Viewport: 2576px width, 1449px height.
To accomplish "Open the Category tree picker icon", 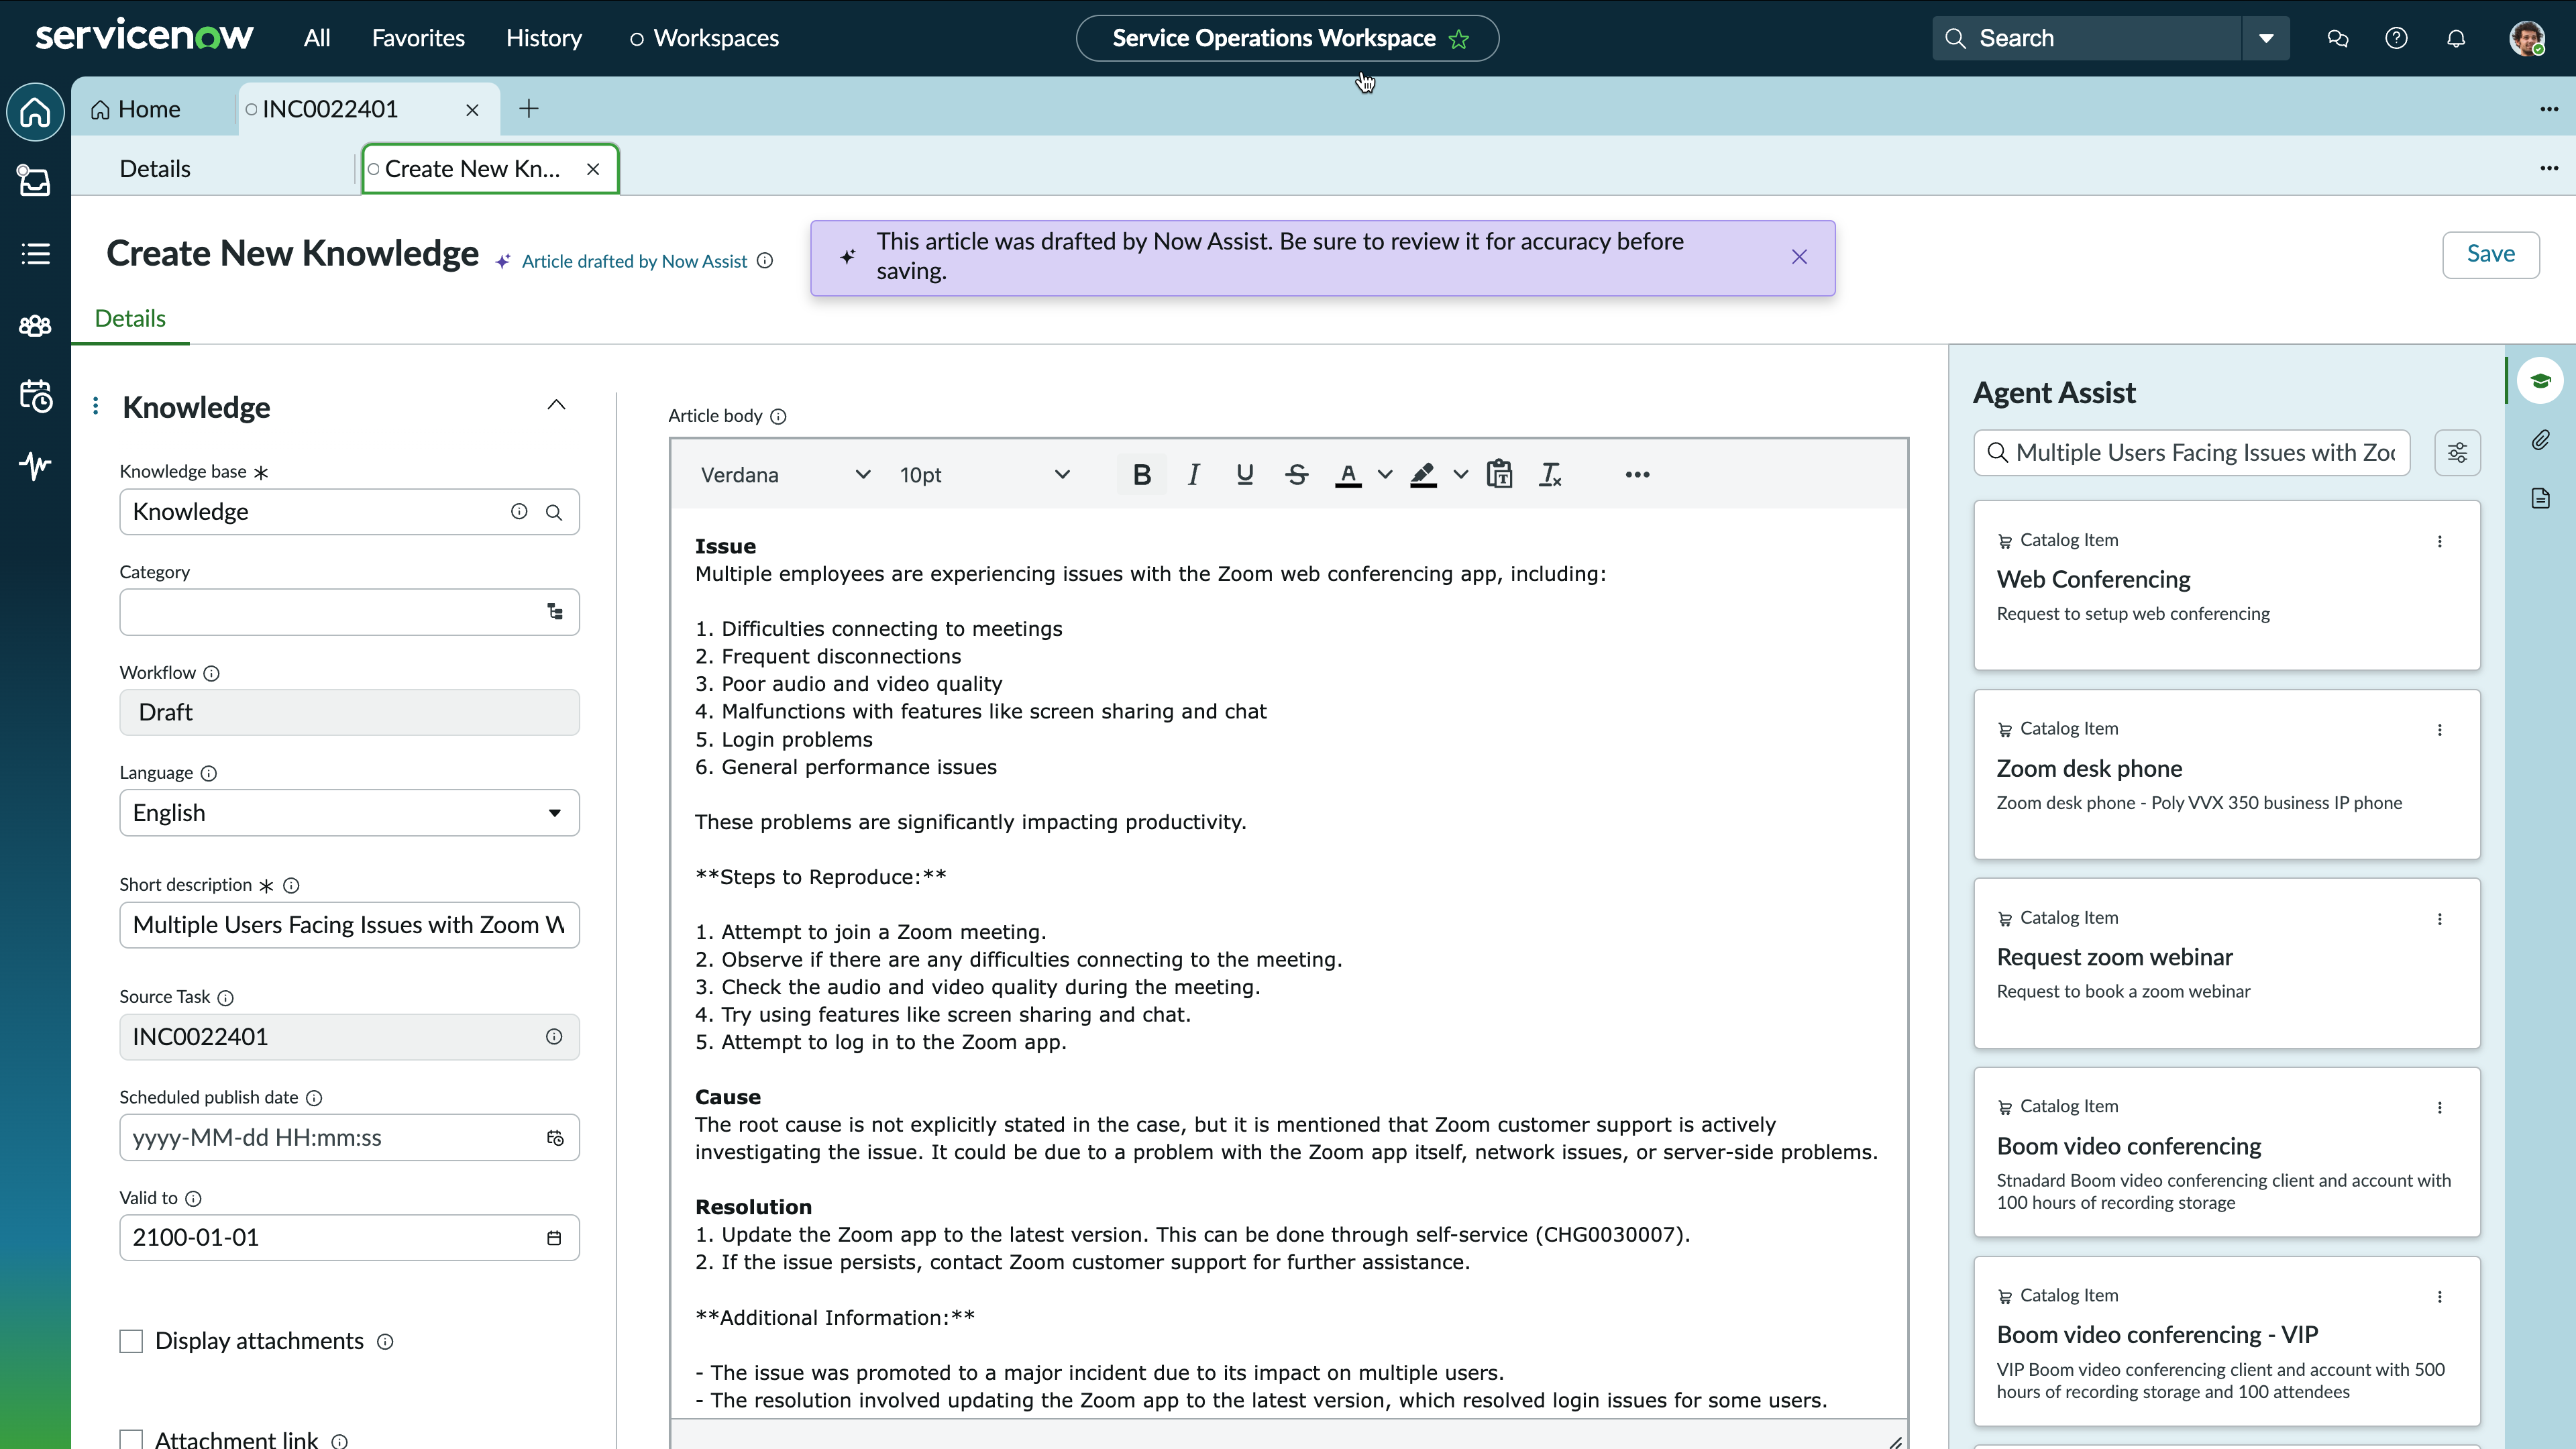I will (555, 612).
